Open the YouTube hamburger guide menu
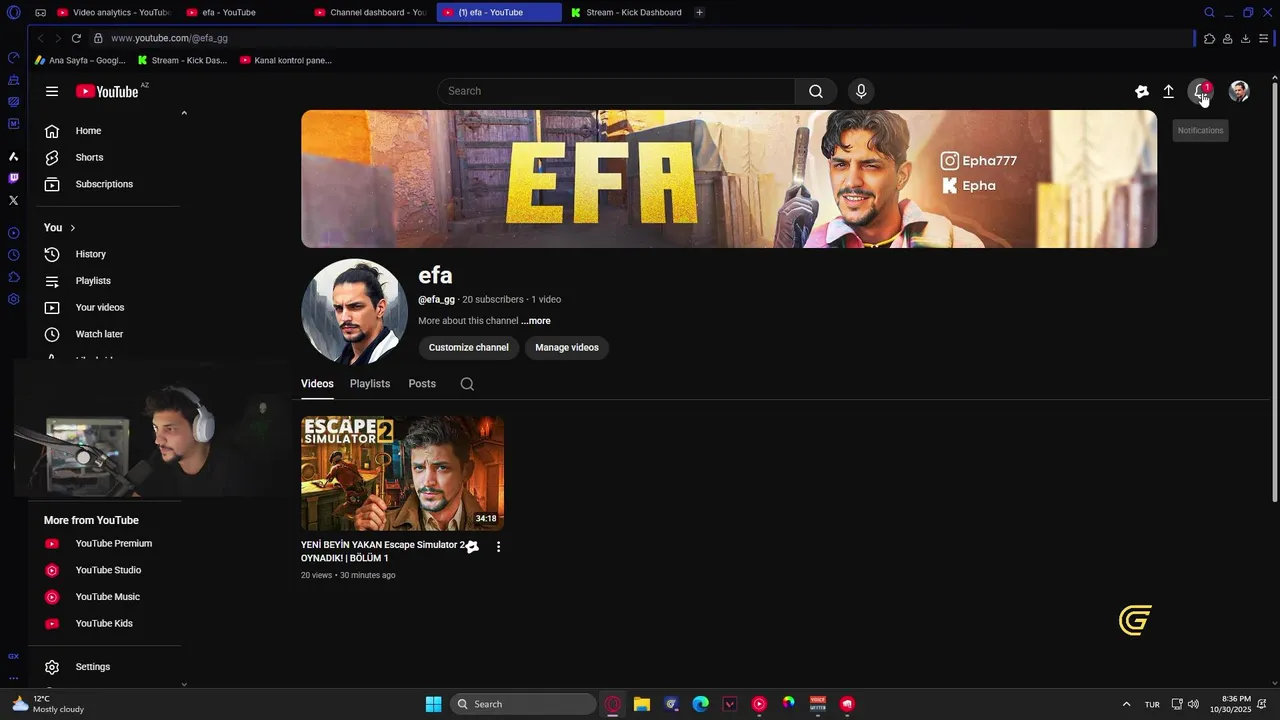Screen dimensions: 1280x720 click(52, 91)
